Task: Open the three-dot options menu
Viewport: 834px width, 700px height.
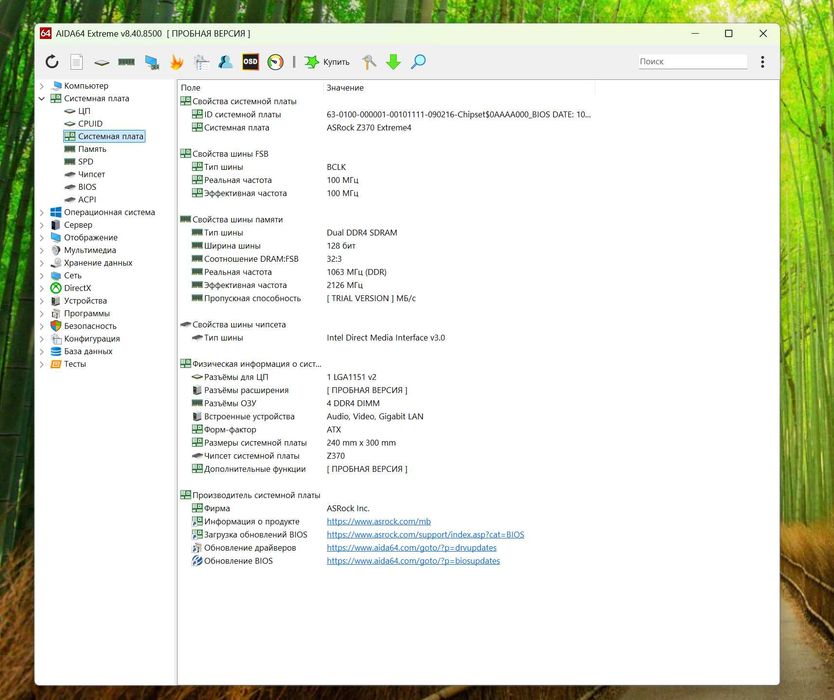Action: tap(763, 62)
